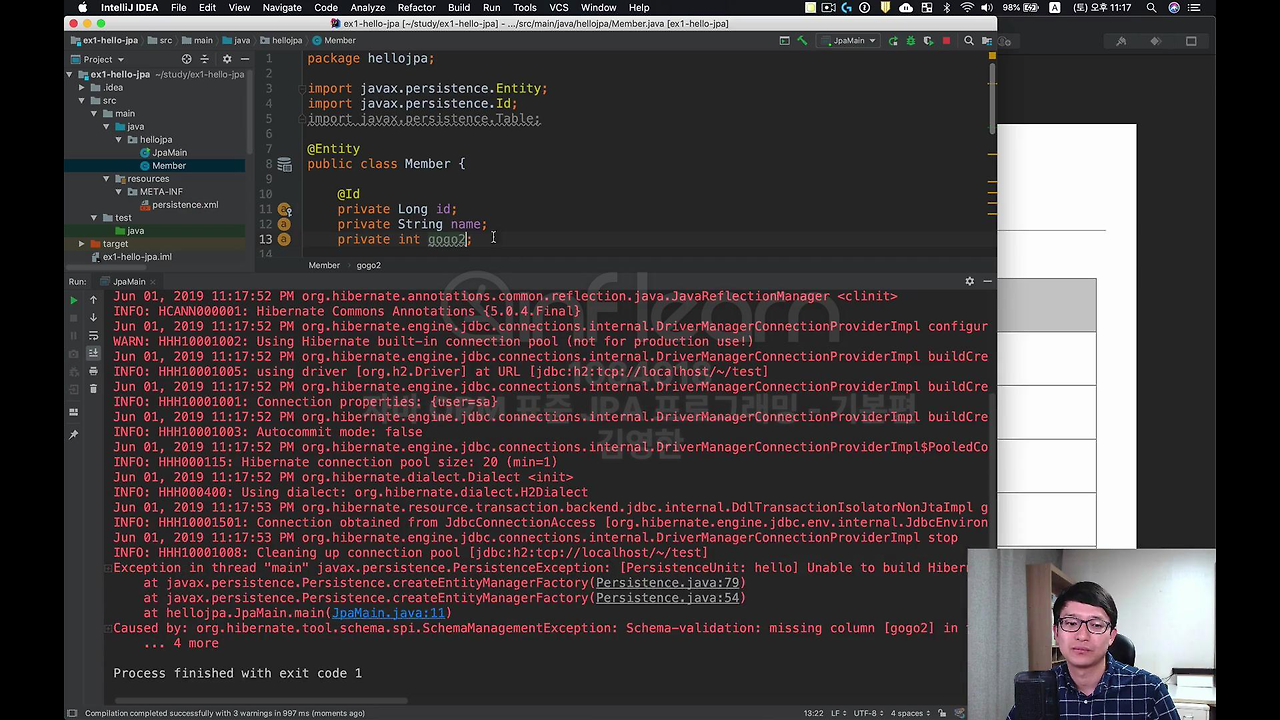Expand the .idea folder
This screenshot has height=720, width=1280.
pyautogui.click(x=82, y=87)
